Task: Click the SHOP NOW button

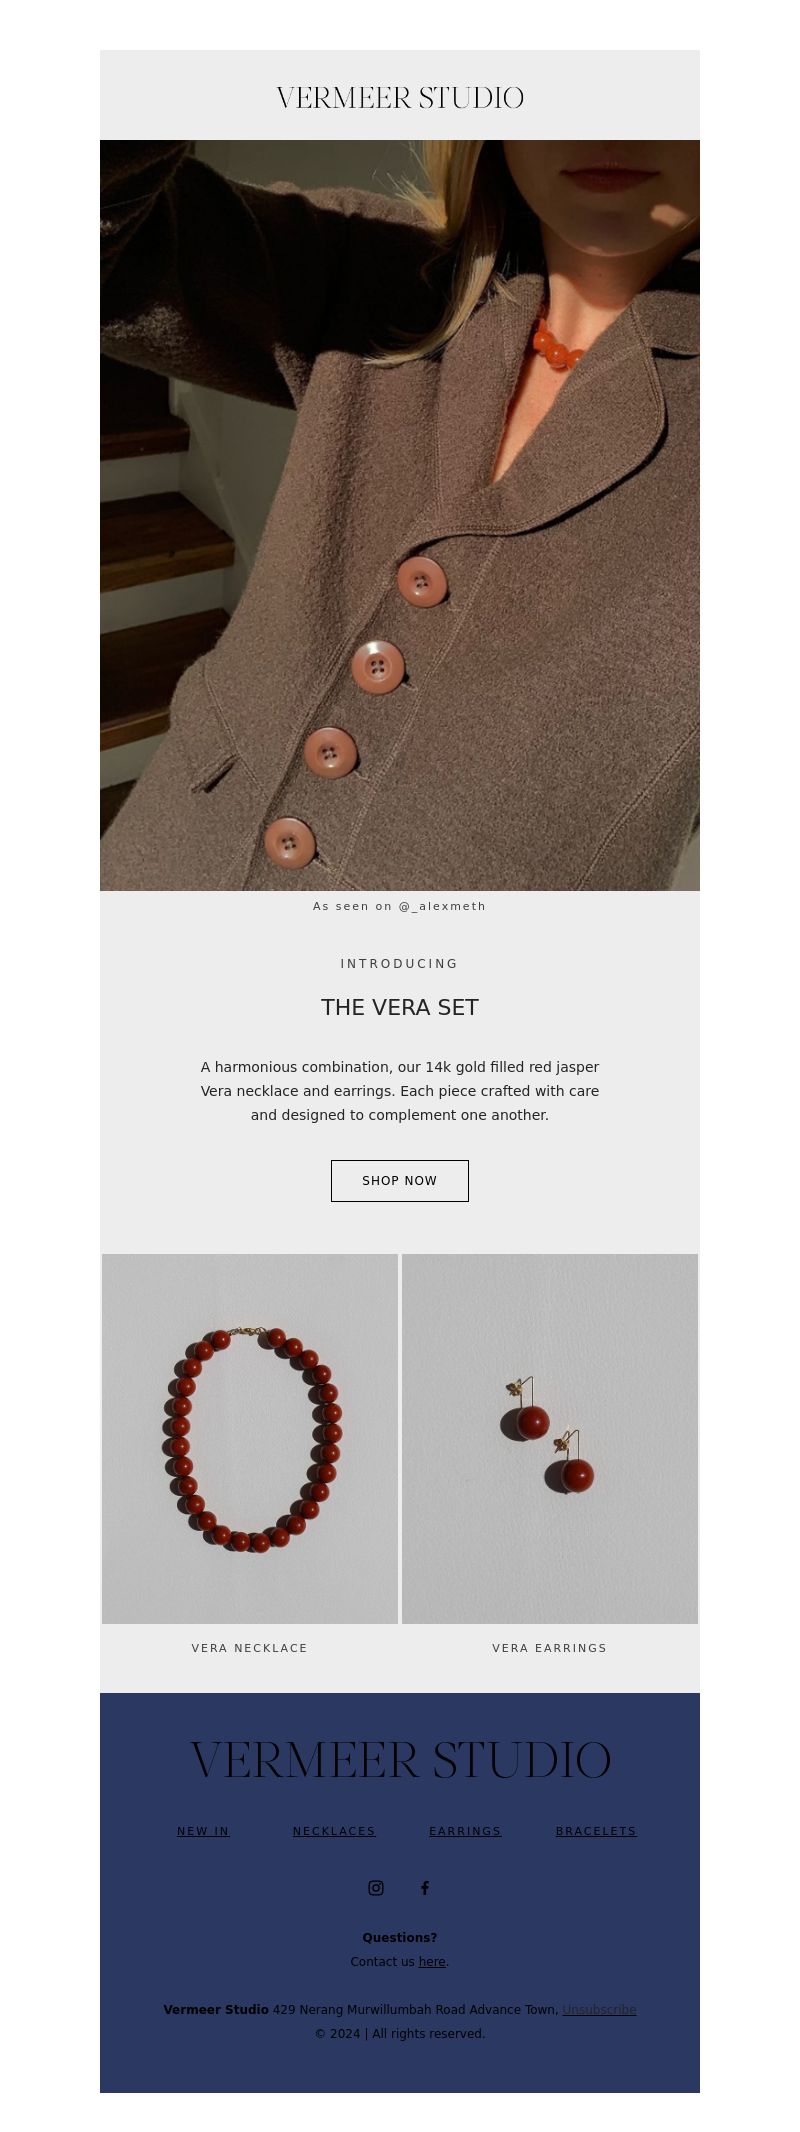Action: (400, 1181)
